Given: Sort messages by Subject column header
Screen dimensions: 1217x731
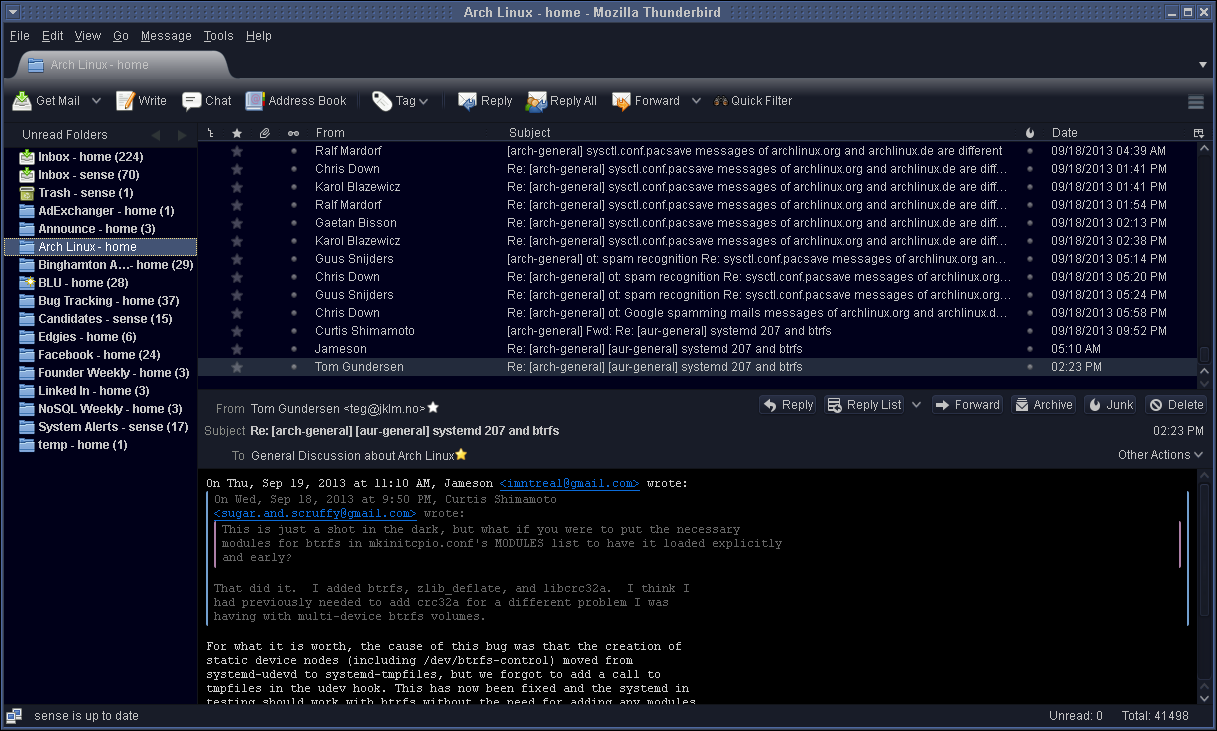Looking at the screenshot, I should coord(762,133).
